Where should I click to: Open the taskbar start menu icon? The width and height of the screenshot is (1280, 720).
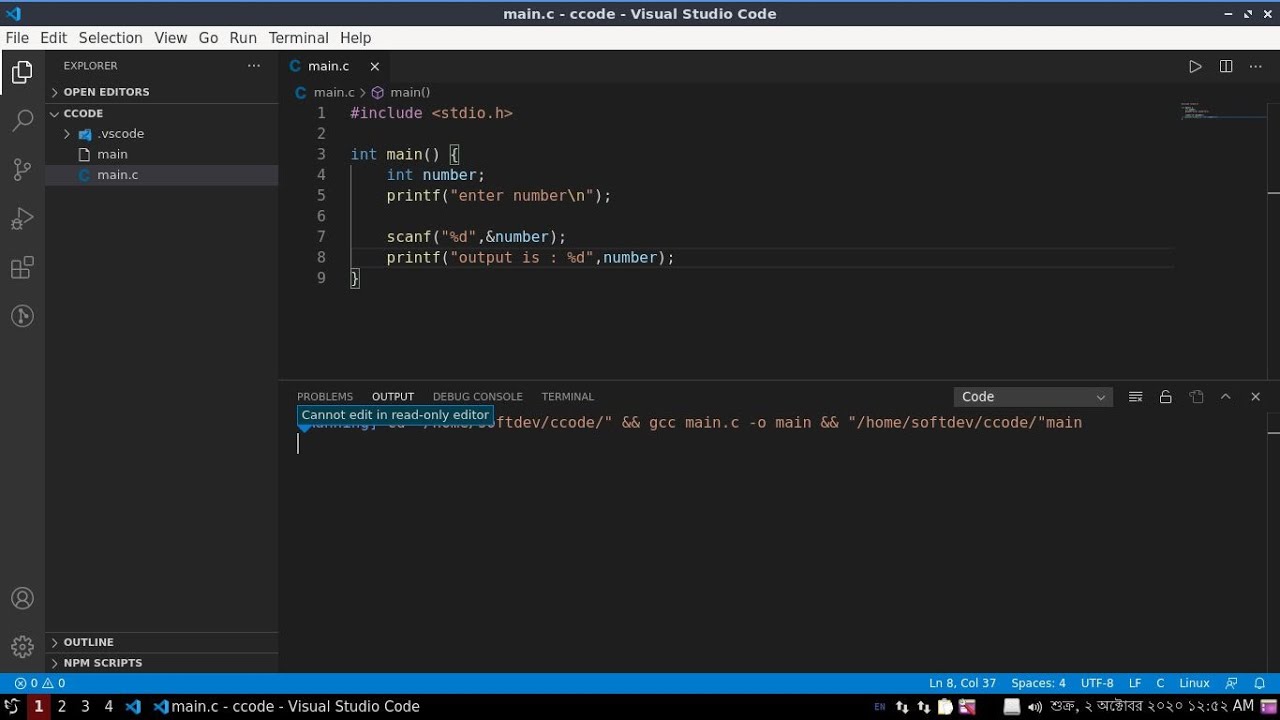pos(12,706)
